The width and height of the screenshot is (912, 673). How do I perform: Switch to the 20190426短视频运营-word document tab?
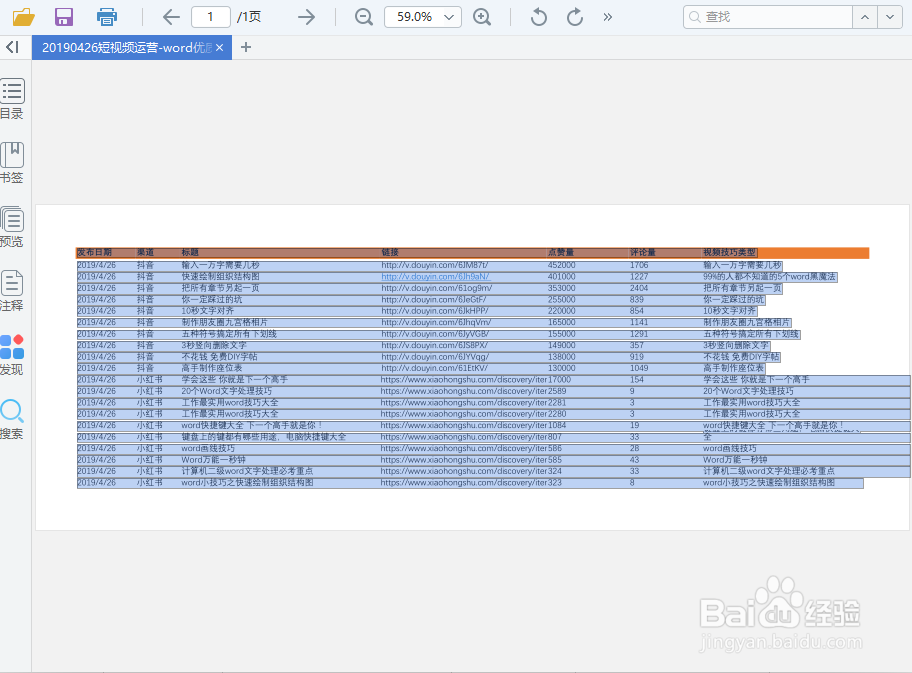point(127,47)
